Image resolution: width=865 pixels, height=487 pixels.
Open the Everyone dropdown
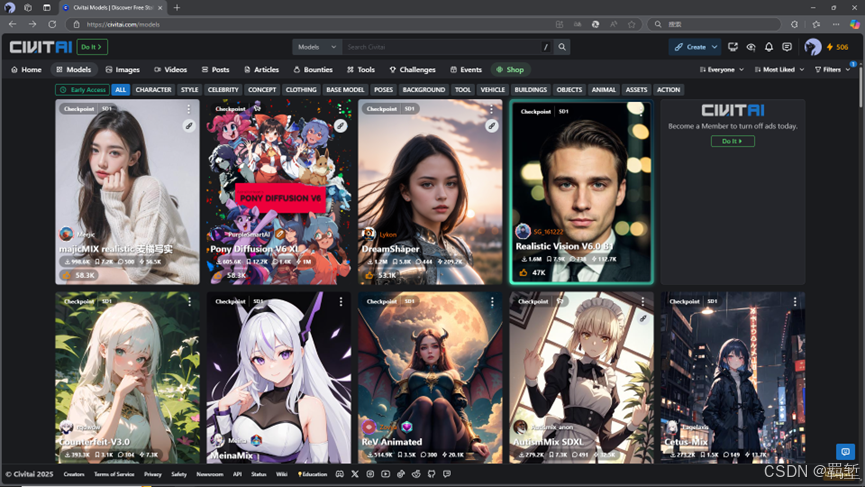pos(722,69)
